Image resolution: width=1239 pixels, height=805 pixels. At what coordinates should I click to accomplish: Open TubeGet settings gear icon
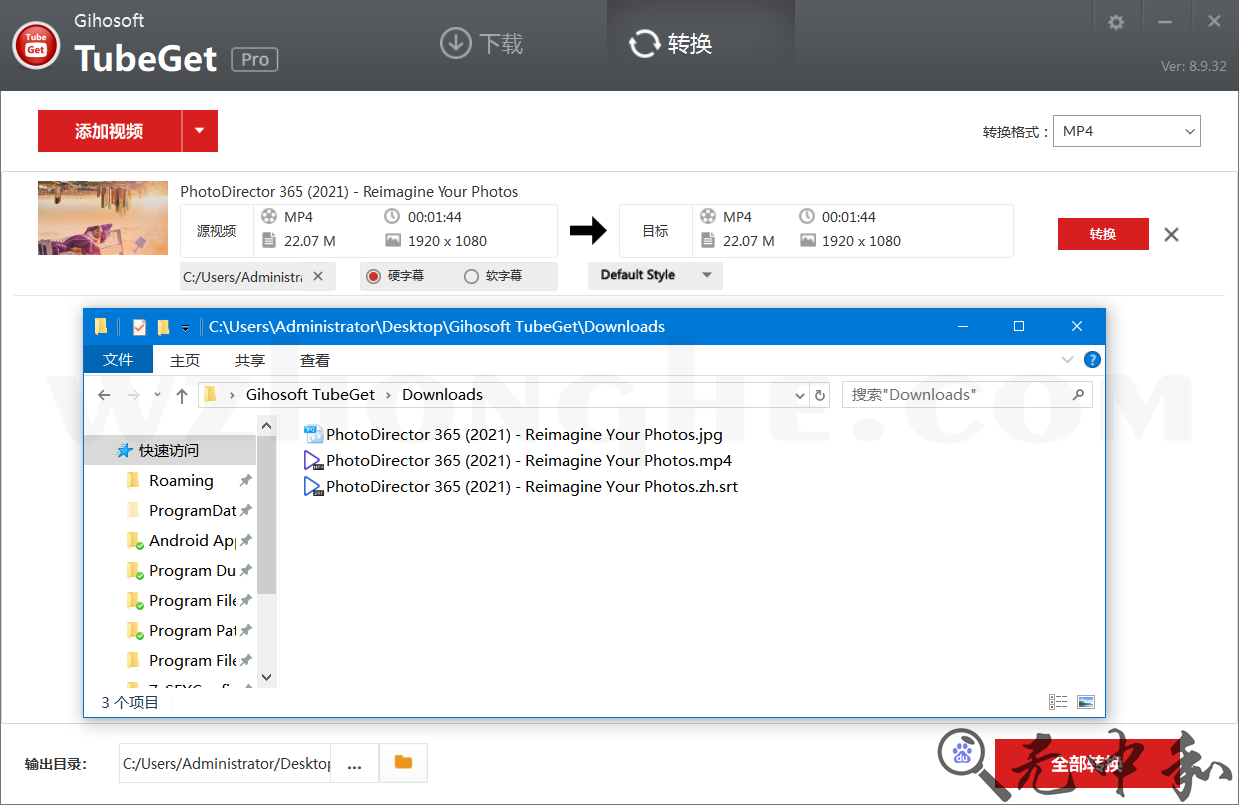coord(1116,22)
